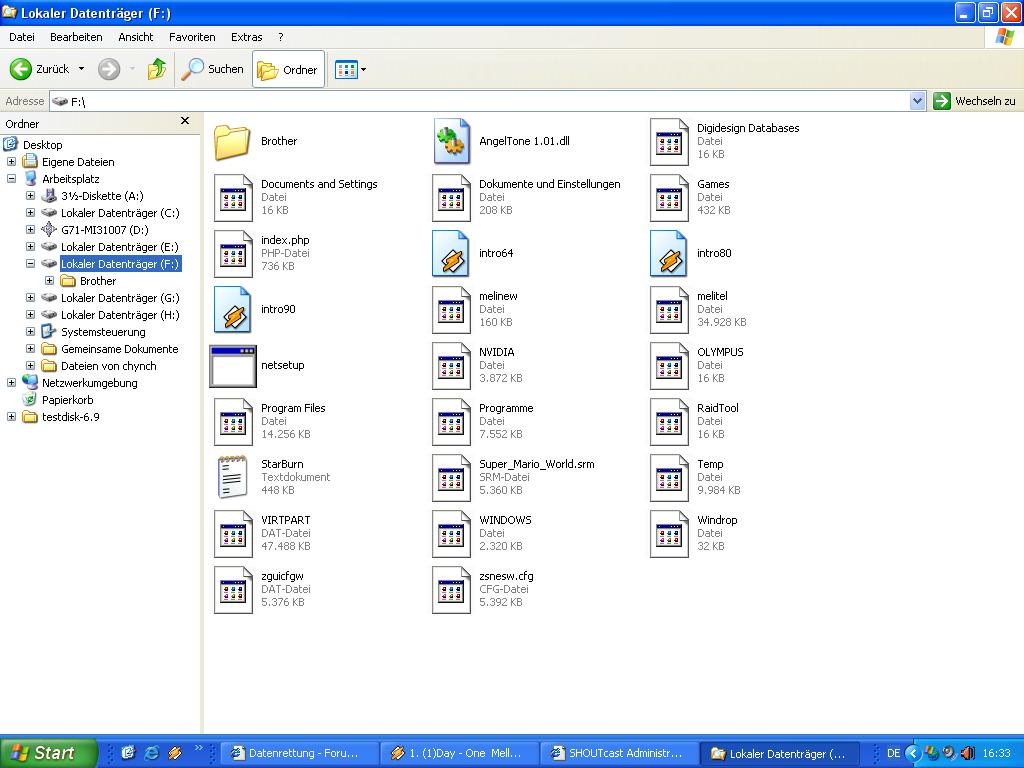The width and height of the screenshot is (1024, 768).
Task: Select Lokaler Datenträger (H:) in the tree
Action: click(x=120, y=315)
